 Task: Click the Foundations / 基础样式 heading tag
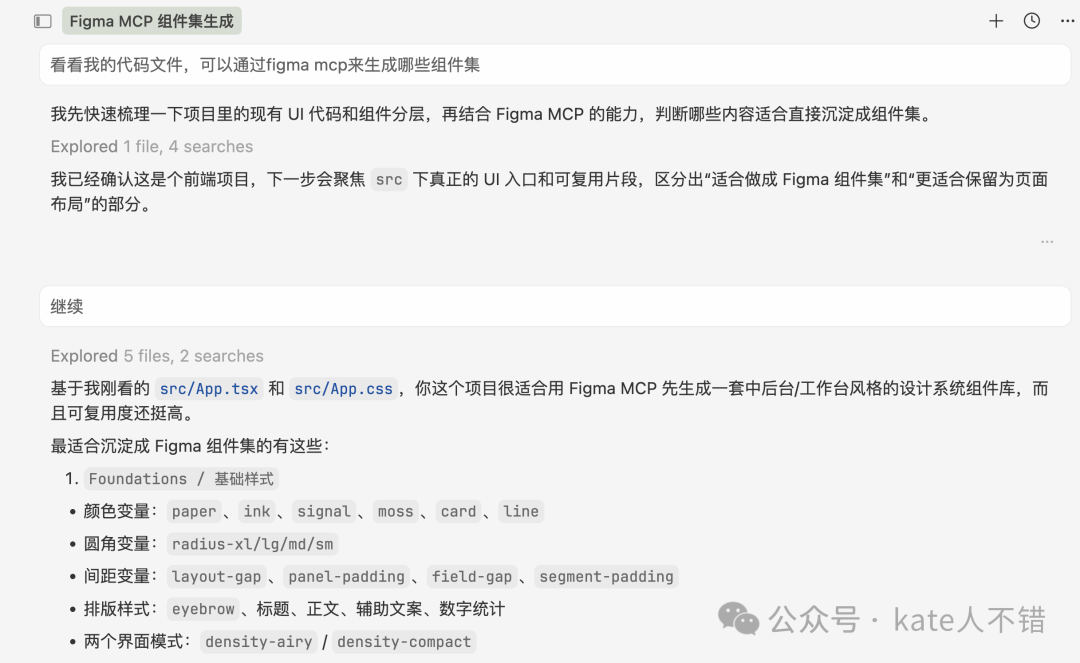181,479
